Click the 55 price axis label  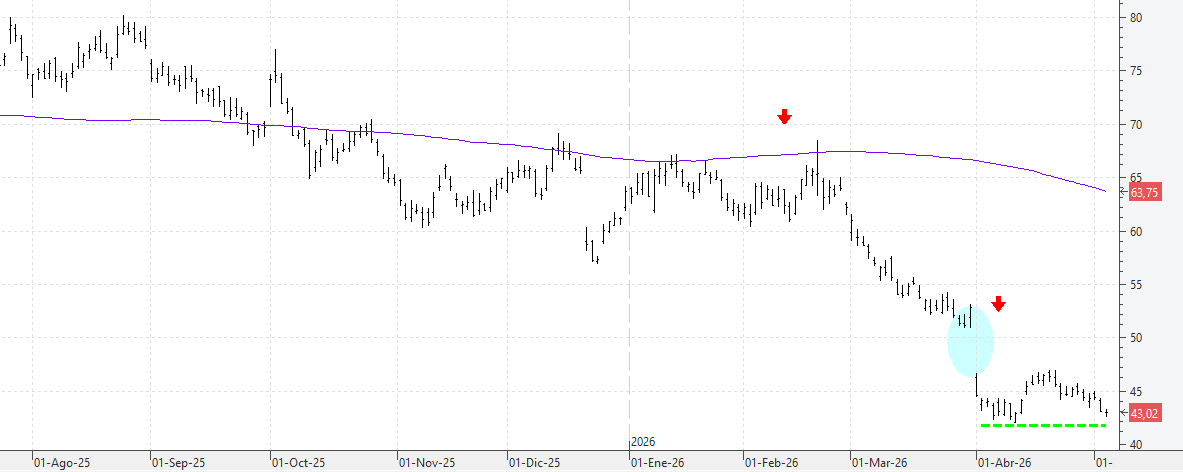[1136, 285]
